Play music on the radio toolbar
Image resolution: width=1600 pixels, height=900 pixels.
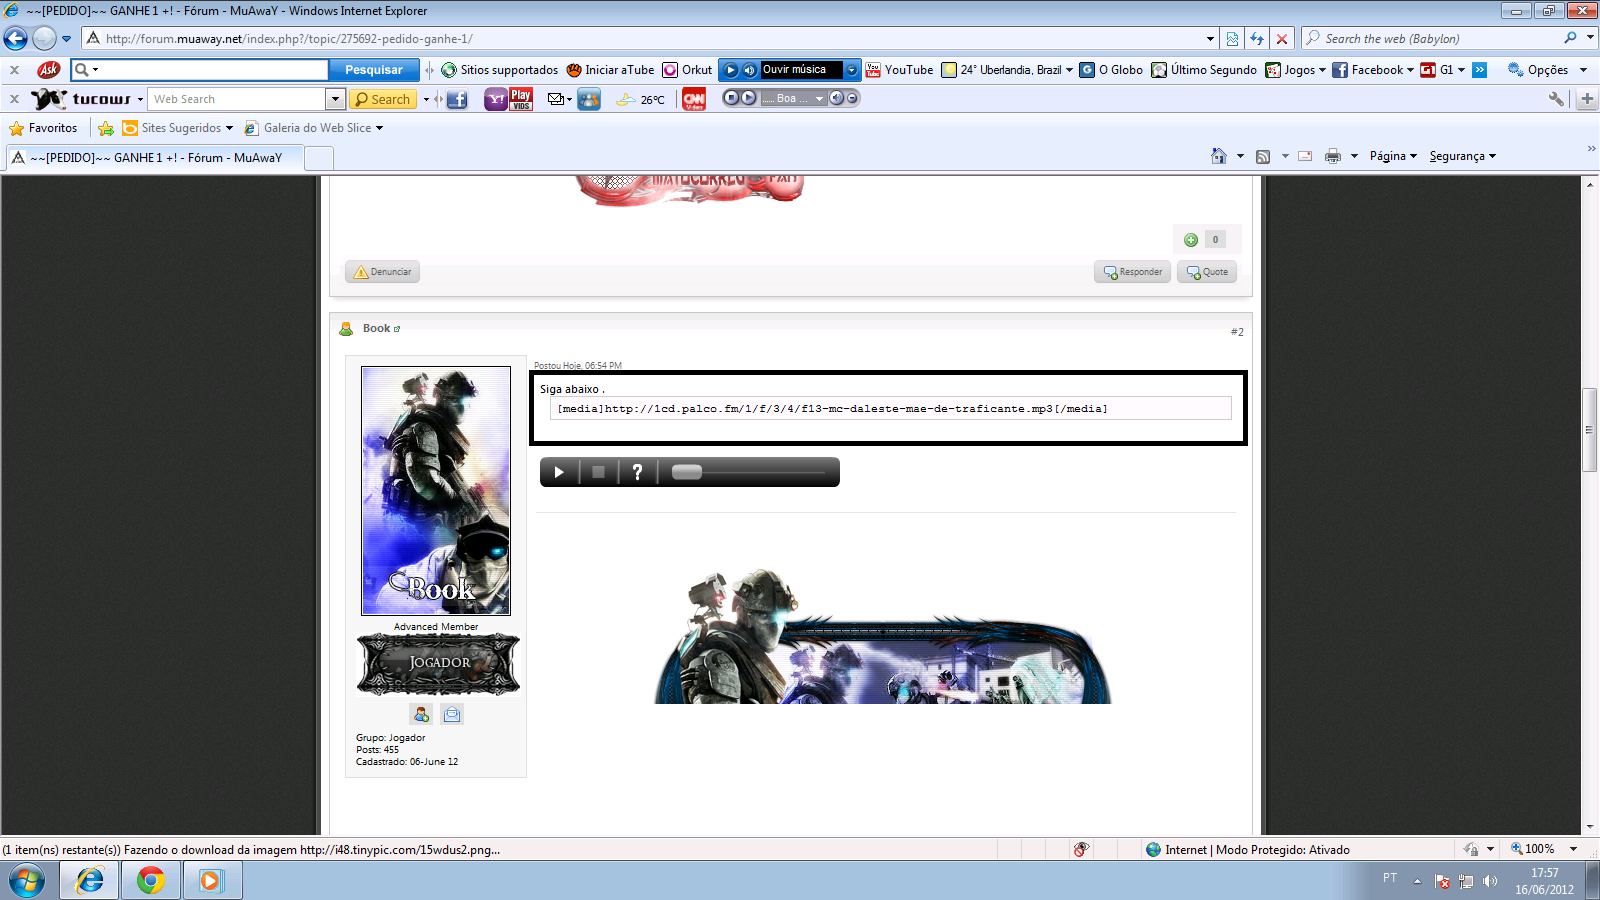pyautogui.click(x=731, y=70)
